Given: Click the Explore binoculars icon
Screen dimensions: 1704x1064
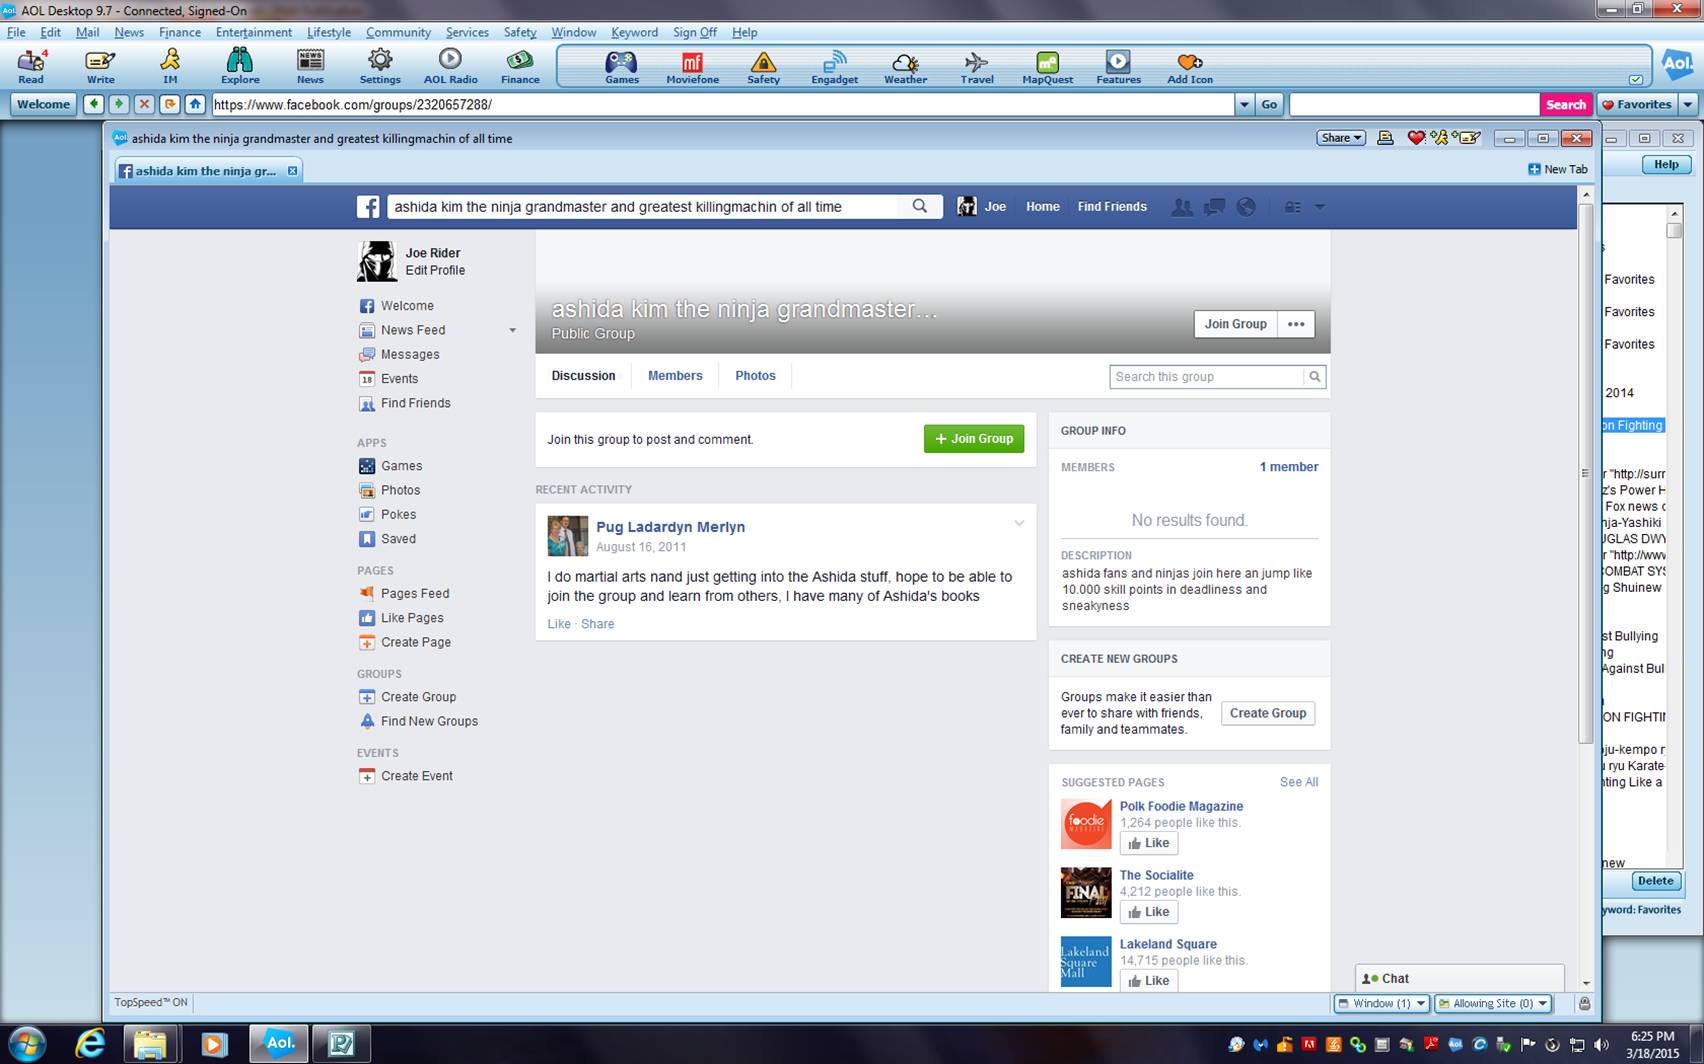Looking at the screenshot, I should click(240, 67).
